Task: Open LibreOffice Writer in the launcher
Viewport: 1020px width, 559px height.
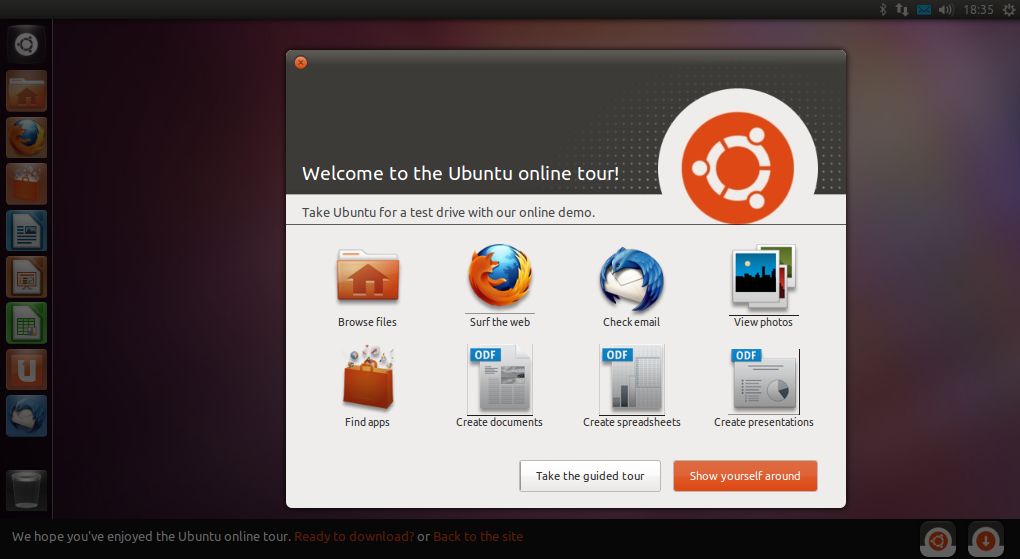Action: pyautogui.click(x=26, y=230)
